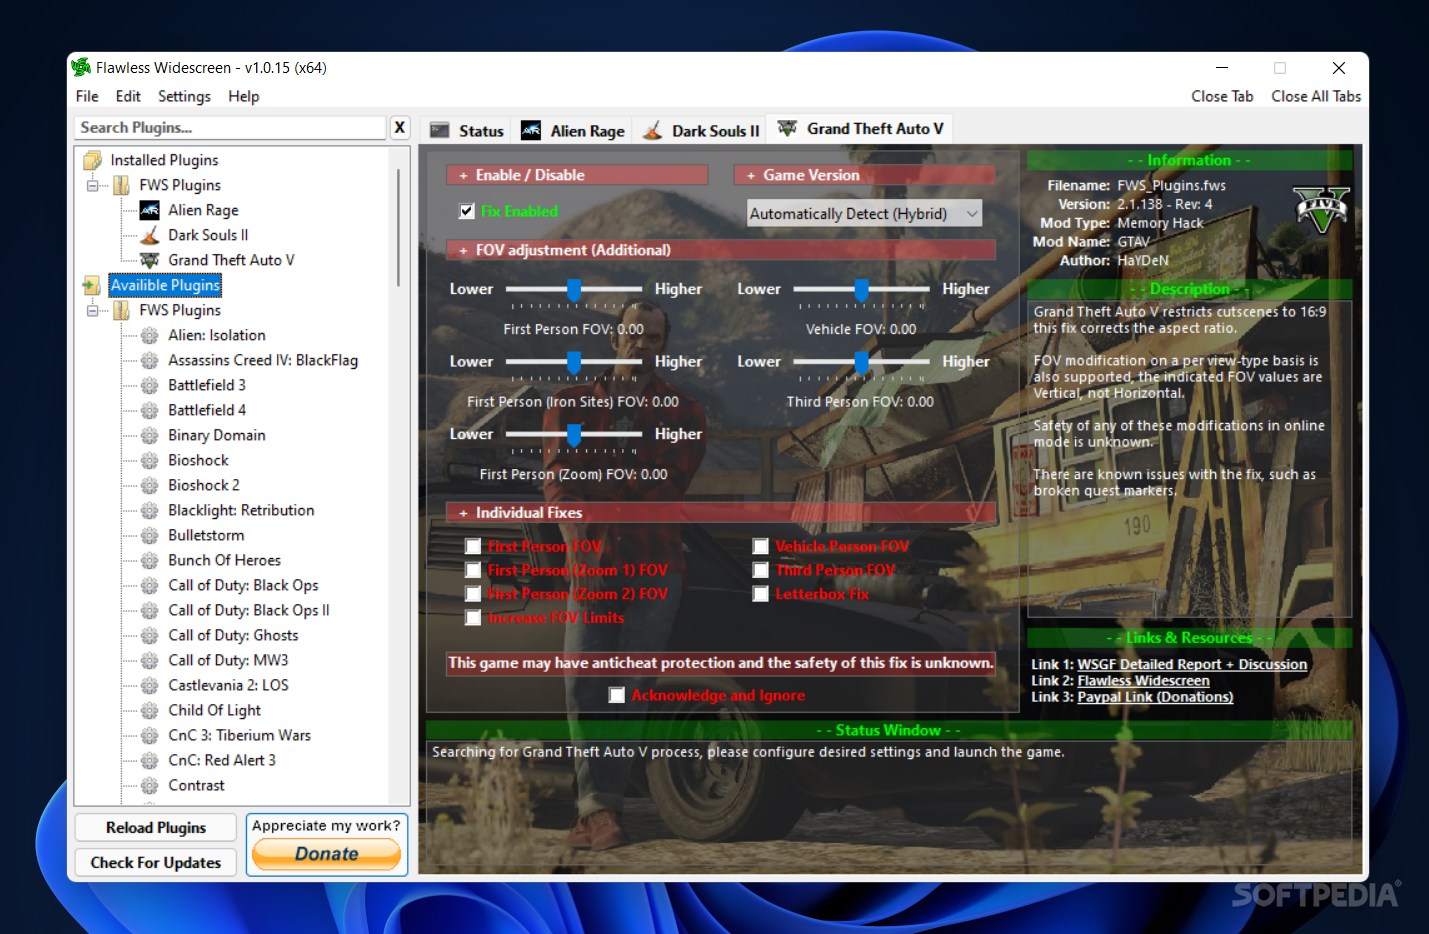
Task: Enable the First Person FOV fix
Action: (x=473, y=546)
